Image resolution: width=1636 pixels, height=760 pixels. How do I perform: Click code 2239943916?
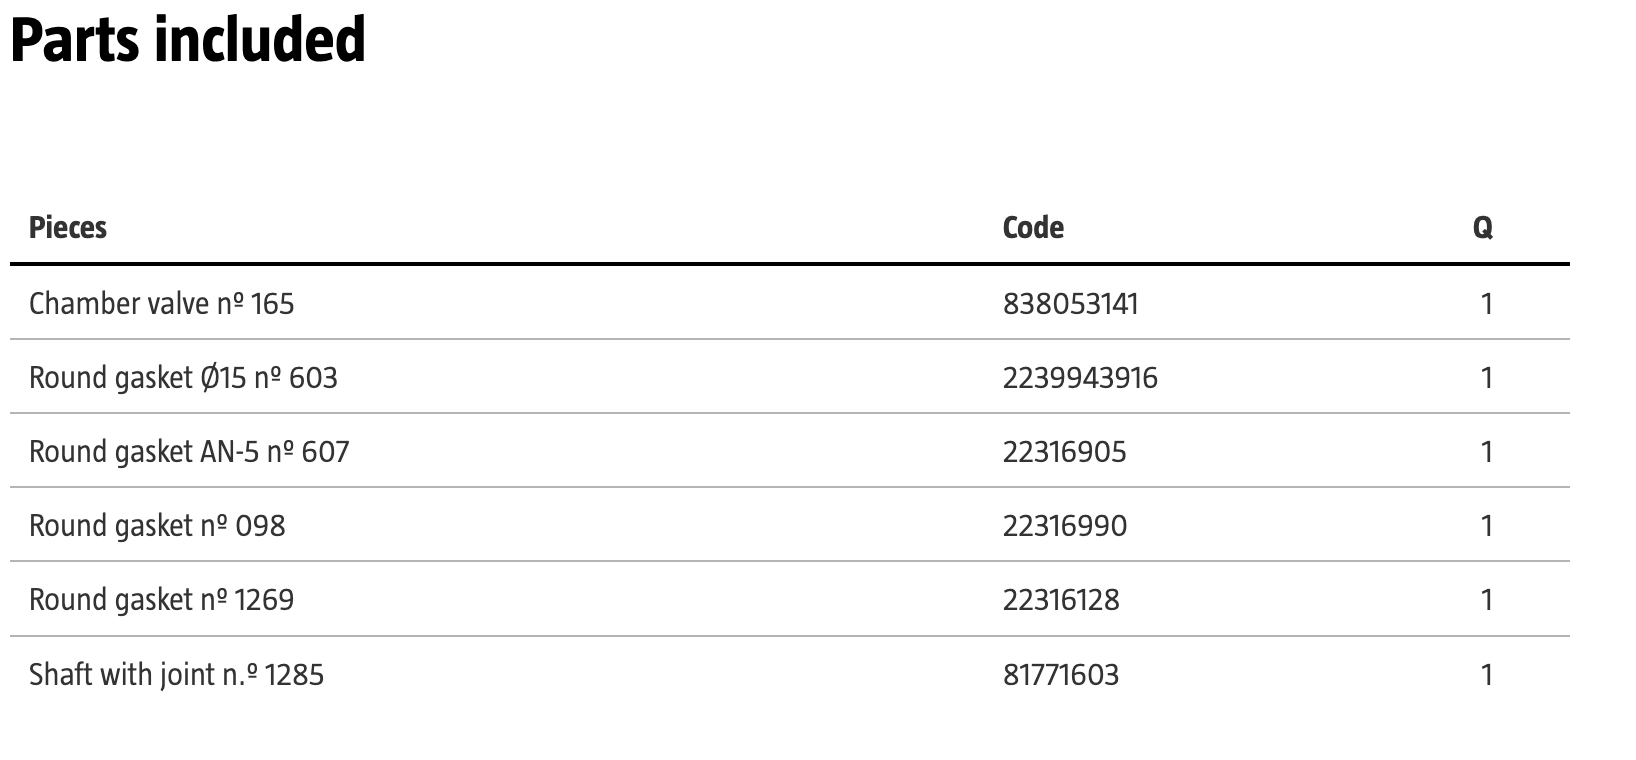[x=1080, y=377]
